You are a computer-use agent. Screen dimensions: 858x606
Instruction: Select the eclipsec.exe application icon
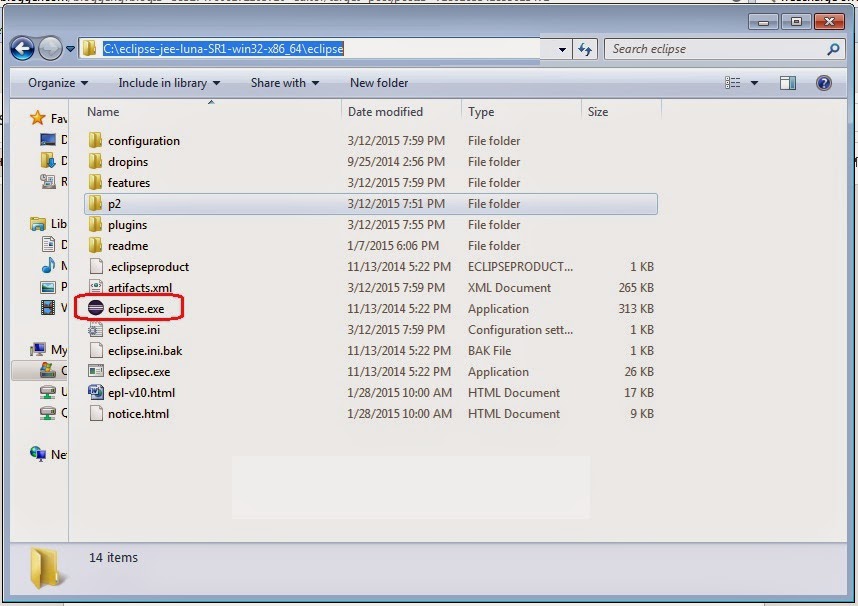point(96,371)
